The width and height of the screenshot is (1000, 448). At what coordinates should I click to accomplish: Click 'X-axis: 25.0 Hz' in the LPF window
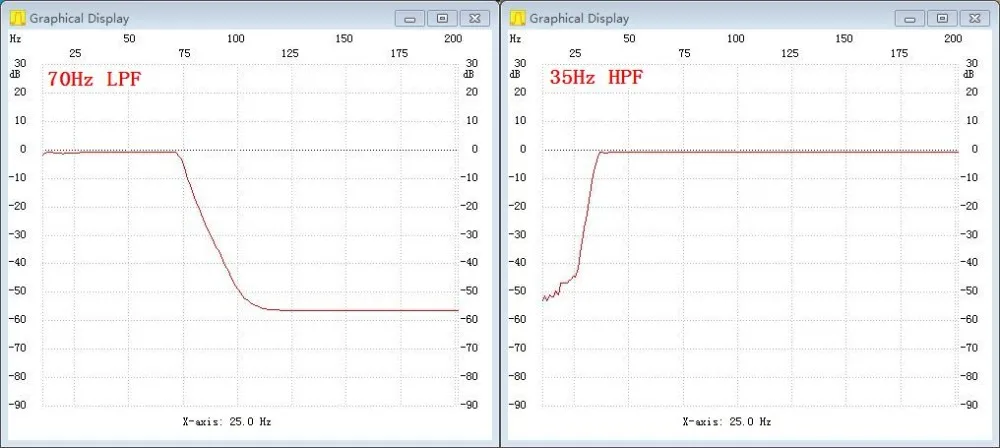(x=227, y=422)
